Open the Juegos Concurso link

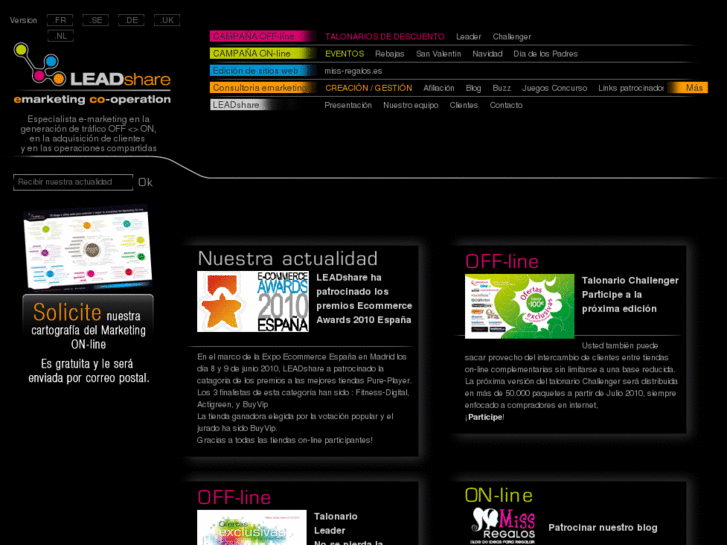tap(555, 88)
